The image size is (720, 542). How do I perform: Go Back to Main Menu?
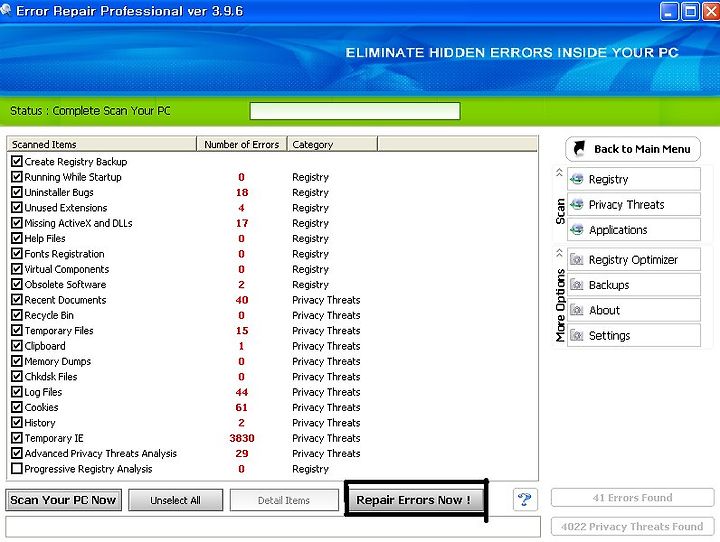[633, 149]
